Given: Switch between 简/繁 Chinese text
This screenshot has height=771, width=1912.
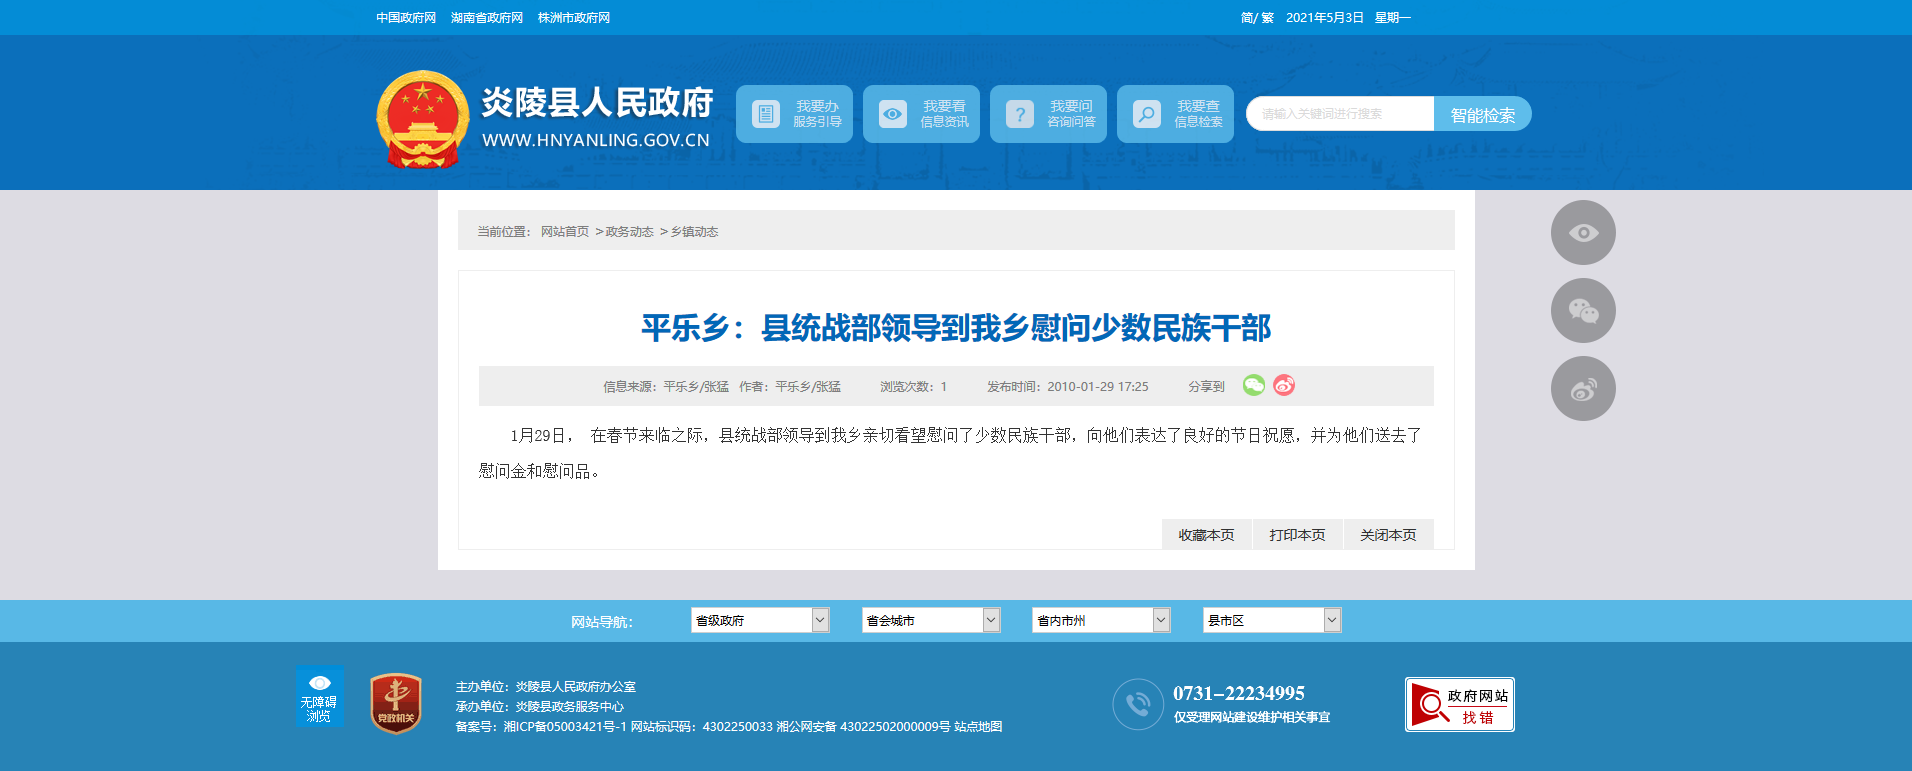Looking at the screenshot, I should [x=1256, y=18].
